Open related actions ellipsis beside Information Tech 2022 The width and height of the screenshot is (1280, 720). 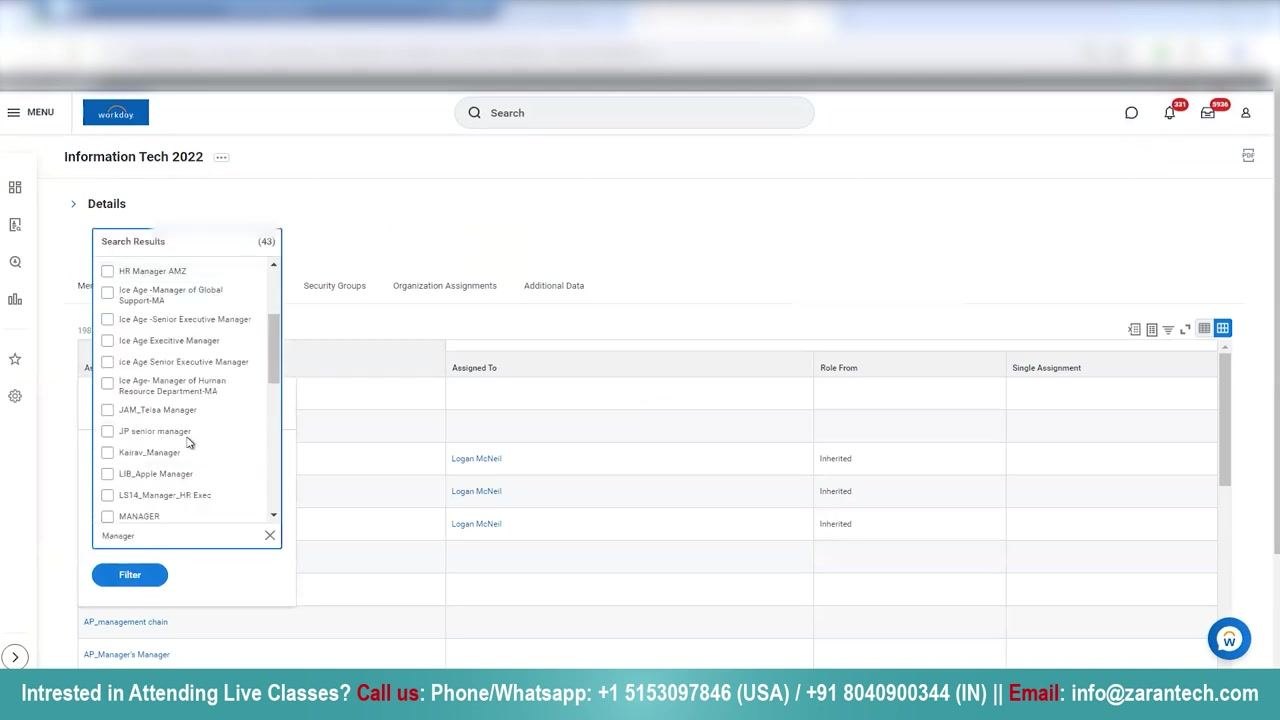222,157
